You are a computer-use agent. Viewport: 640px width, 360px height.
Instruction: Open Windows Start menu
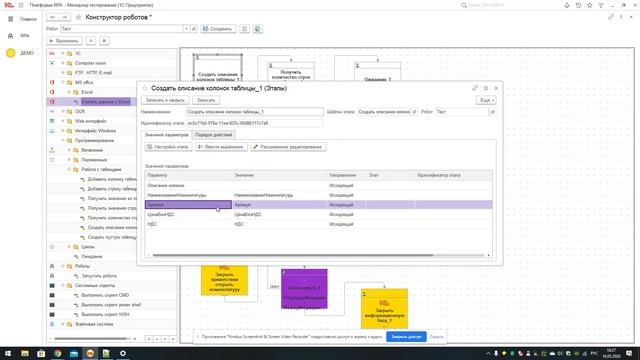pyautogui.click(x=8, y=353)
